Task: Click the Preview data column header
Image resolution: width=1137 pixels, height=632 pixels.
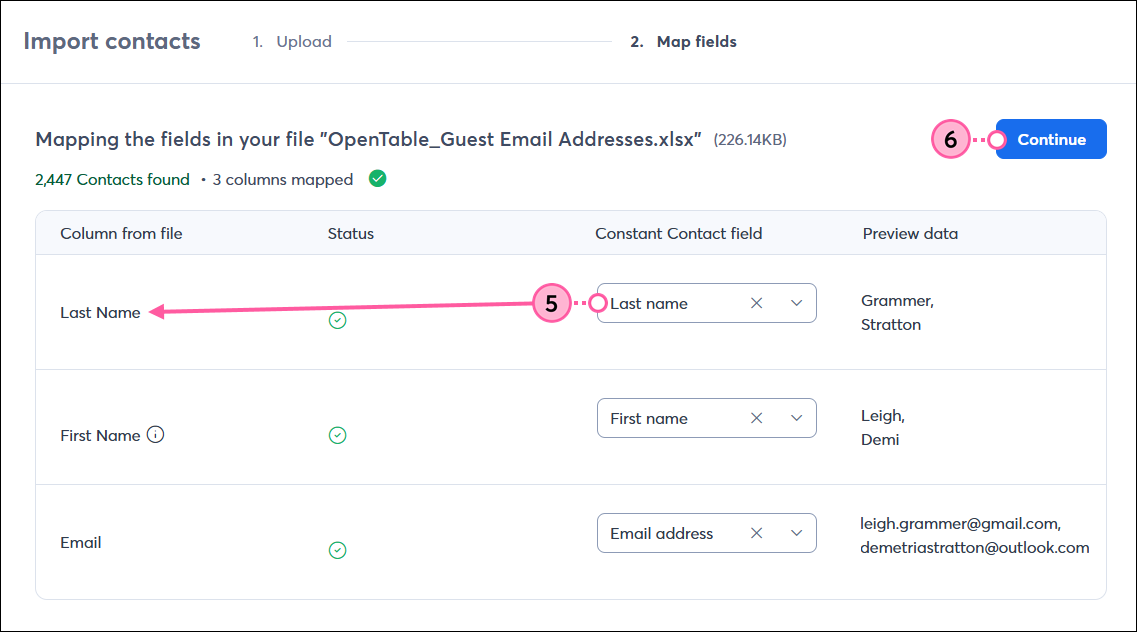Action: (910, 233)
